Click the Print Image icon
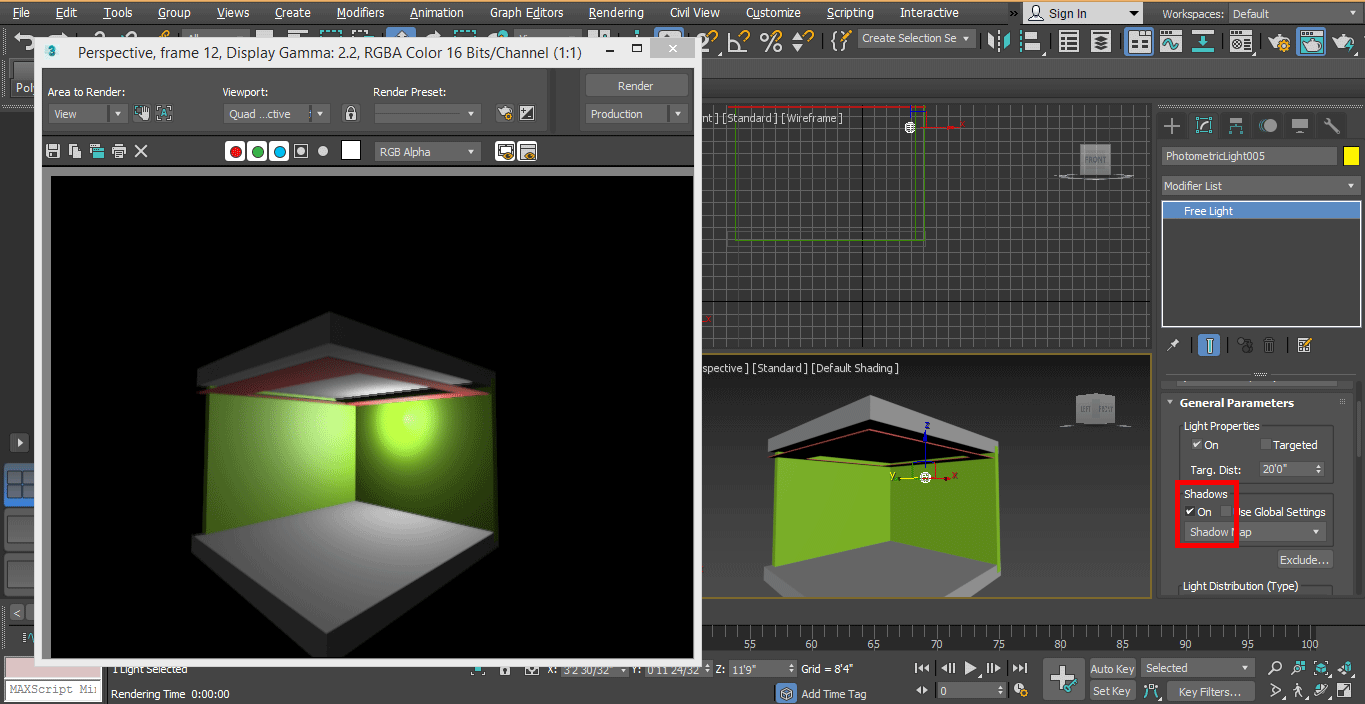Image resolution: width=1365 pixels, height=704 pixels. 119,151
